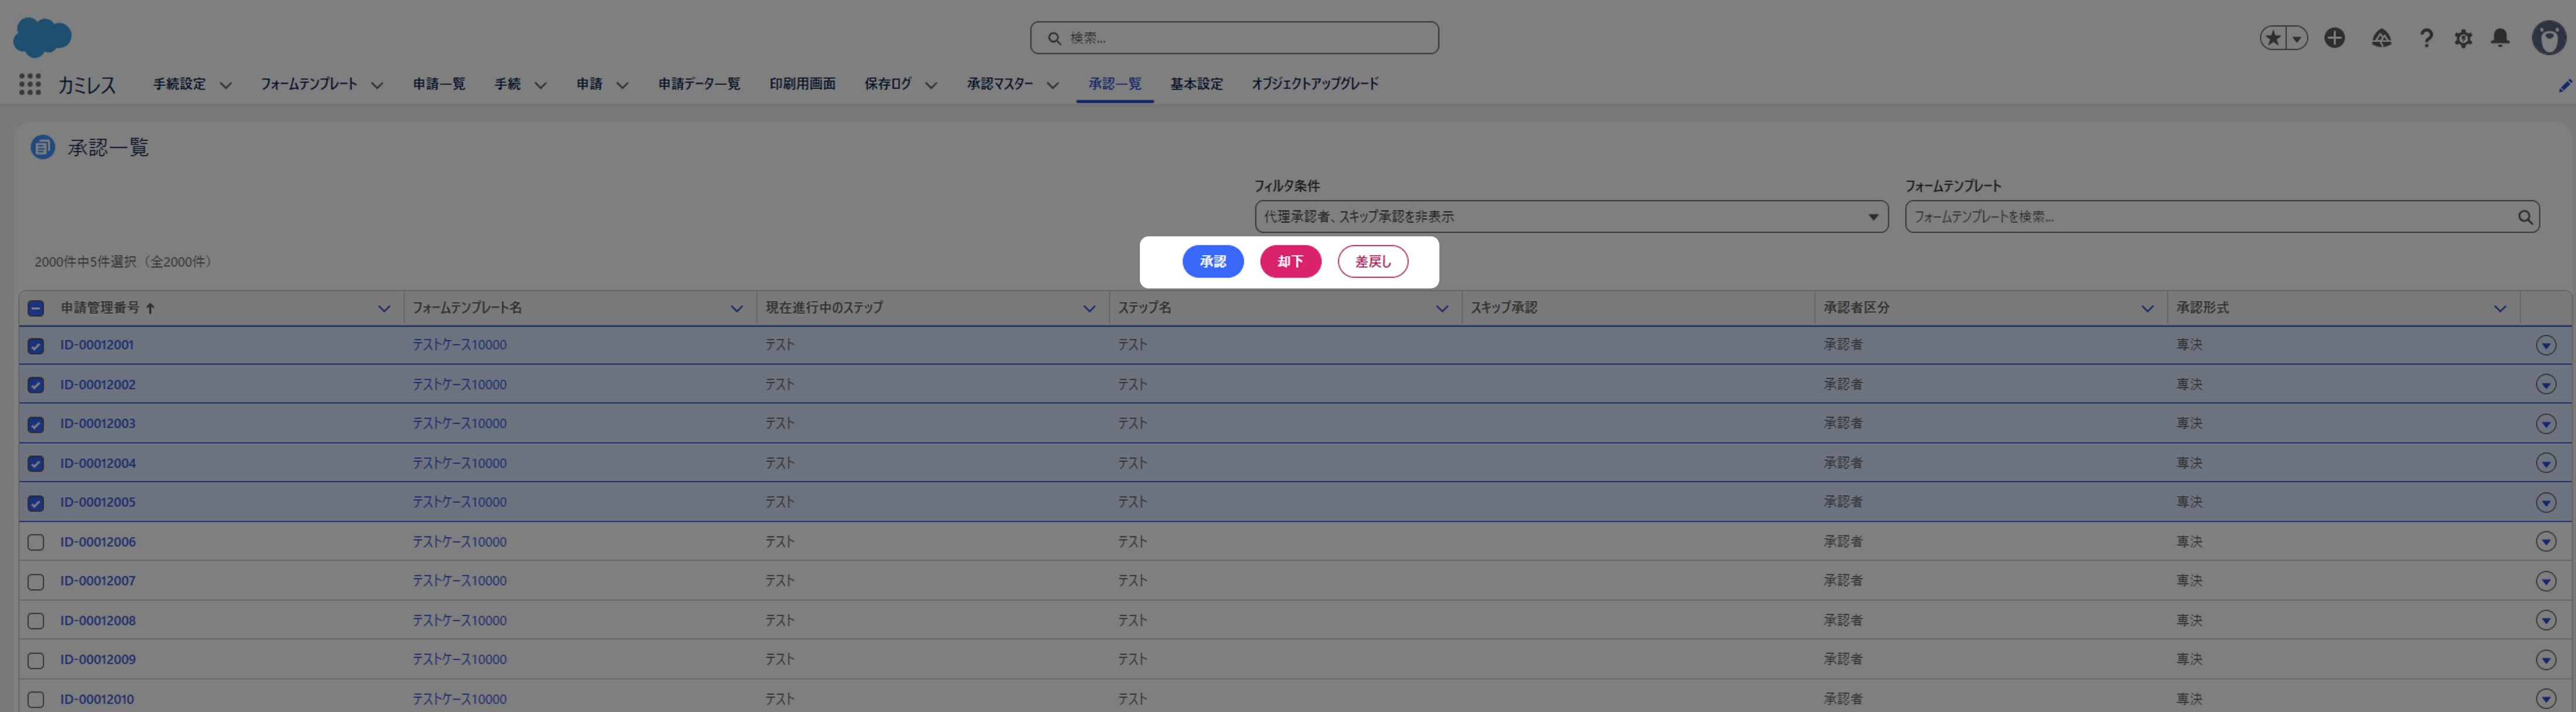Image resolution: width=2576 pixels, height=712 pixels.
Task: Open the 手続設定 menu chevron
Action: click(226, 85)
